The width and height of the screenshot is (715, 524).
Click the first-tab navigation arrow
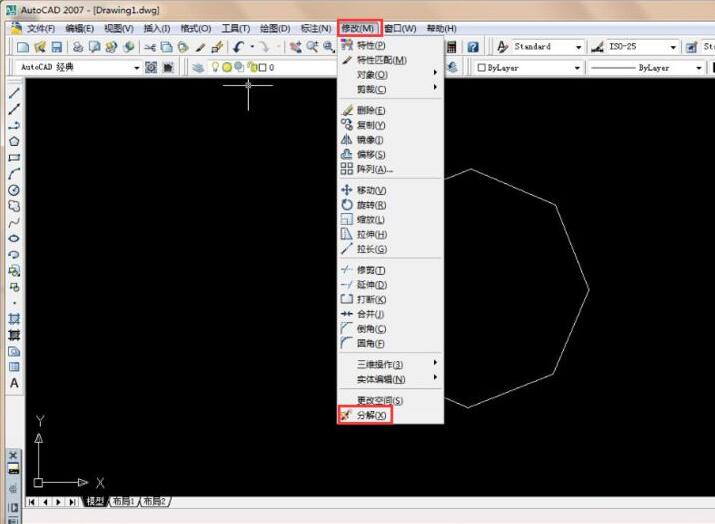pos(31,502)
